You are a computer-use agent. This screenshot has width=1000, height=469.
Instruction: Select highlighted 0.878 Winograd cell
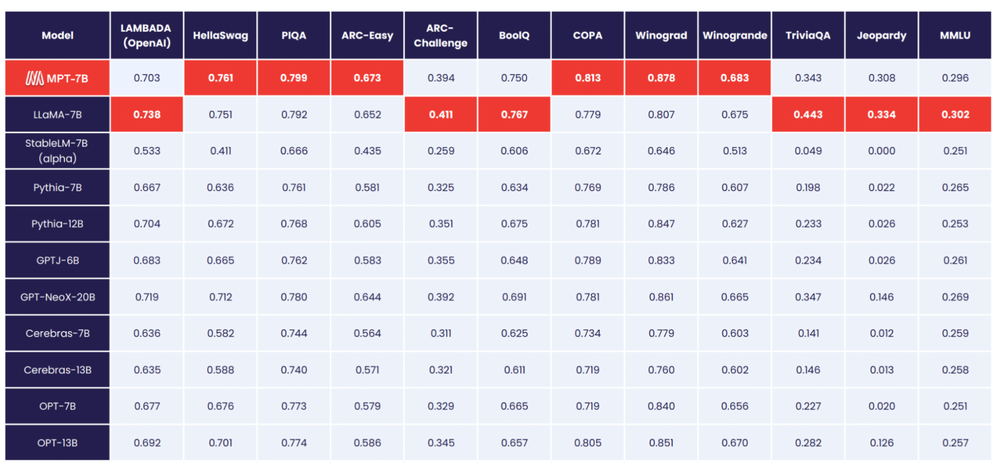(661, 78)
